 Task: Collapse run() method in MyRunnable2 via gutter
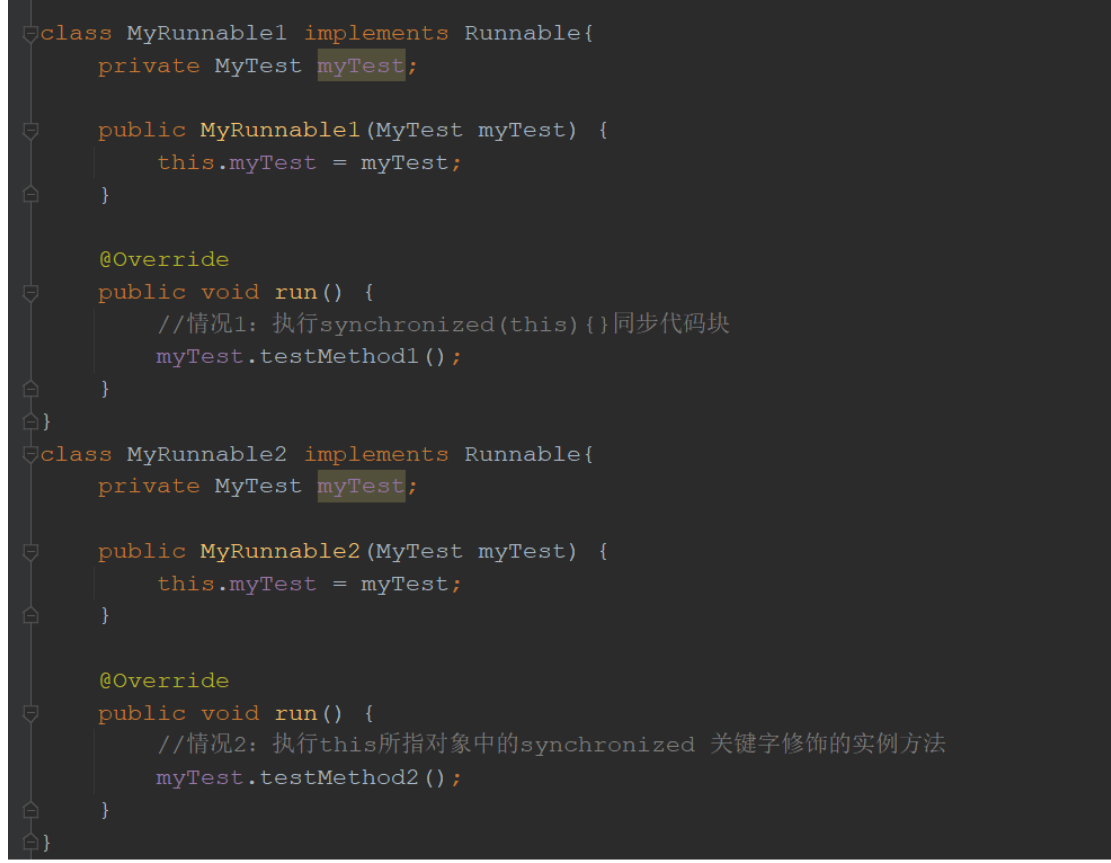click(x=31, y=713)
